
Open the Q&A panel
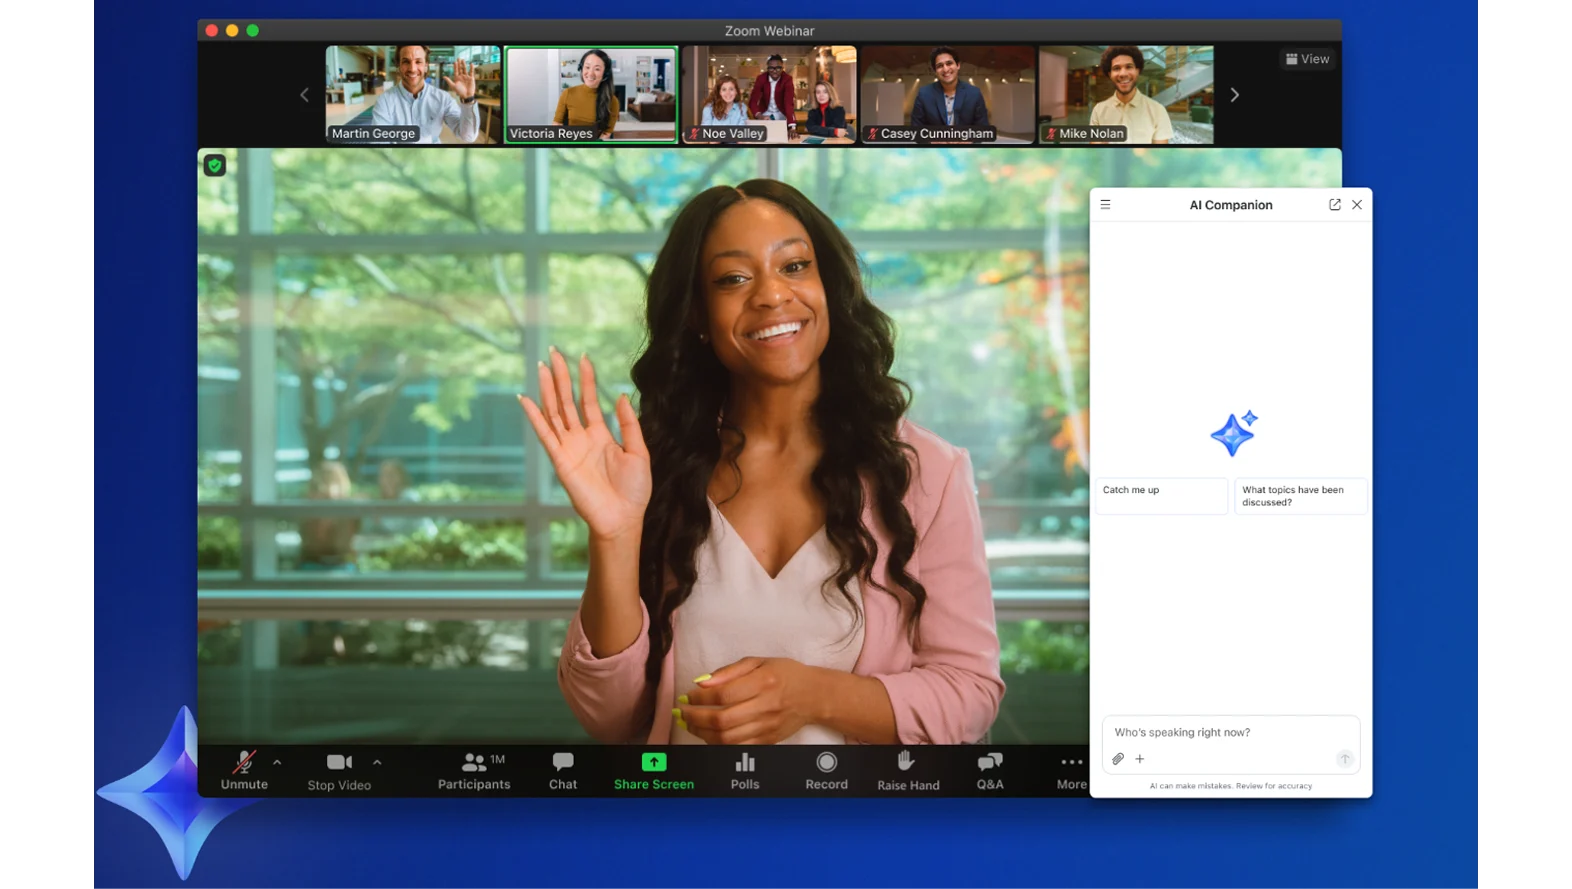[990, 771]
